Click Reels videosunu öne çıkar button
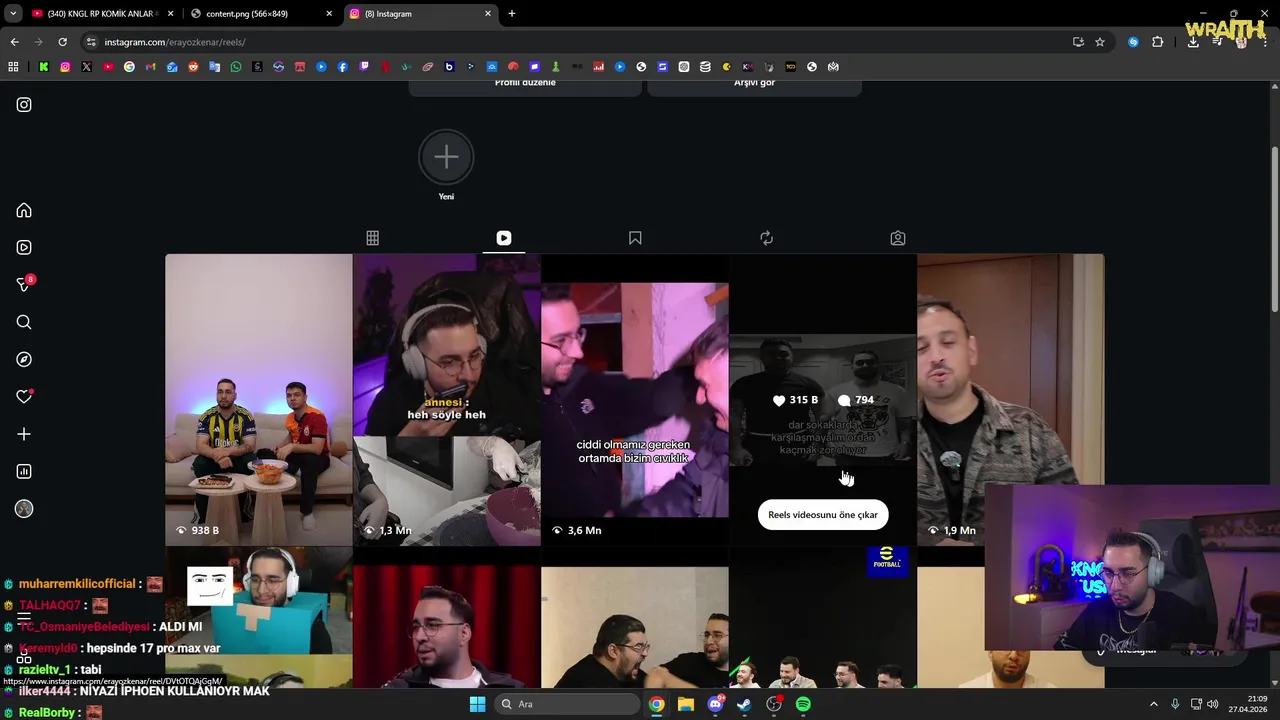This screenshot has height=720, width=1280. [x=823, y=515]
